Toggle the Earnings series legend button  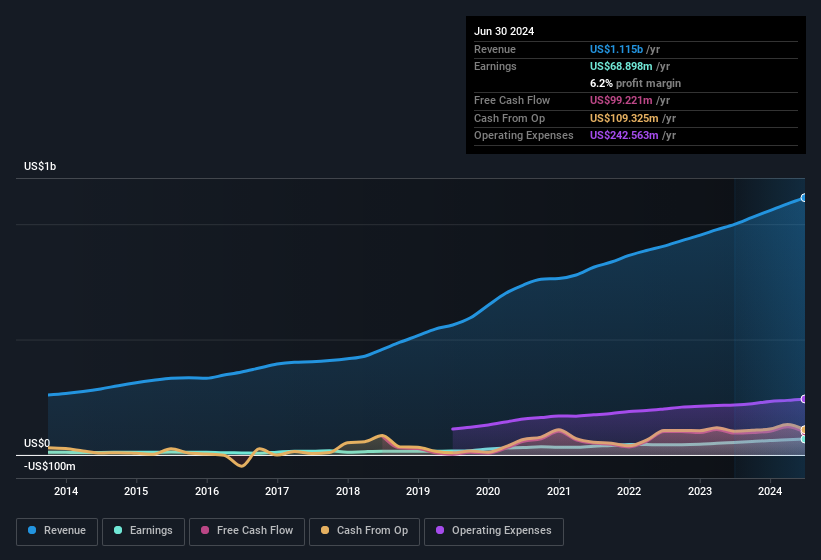(143, 532)
